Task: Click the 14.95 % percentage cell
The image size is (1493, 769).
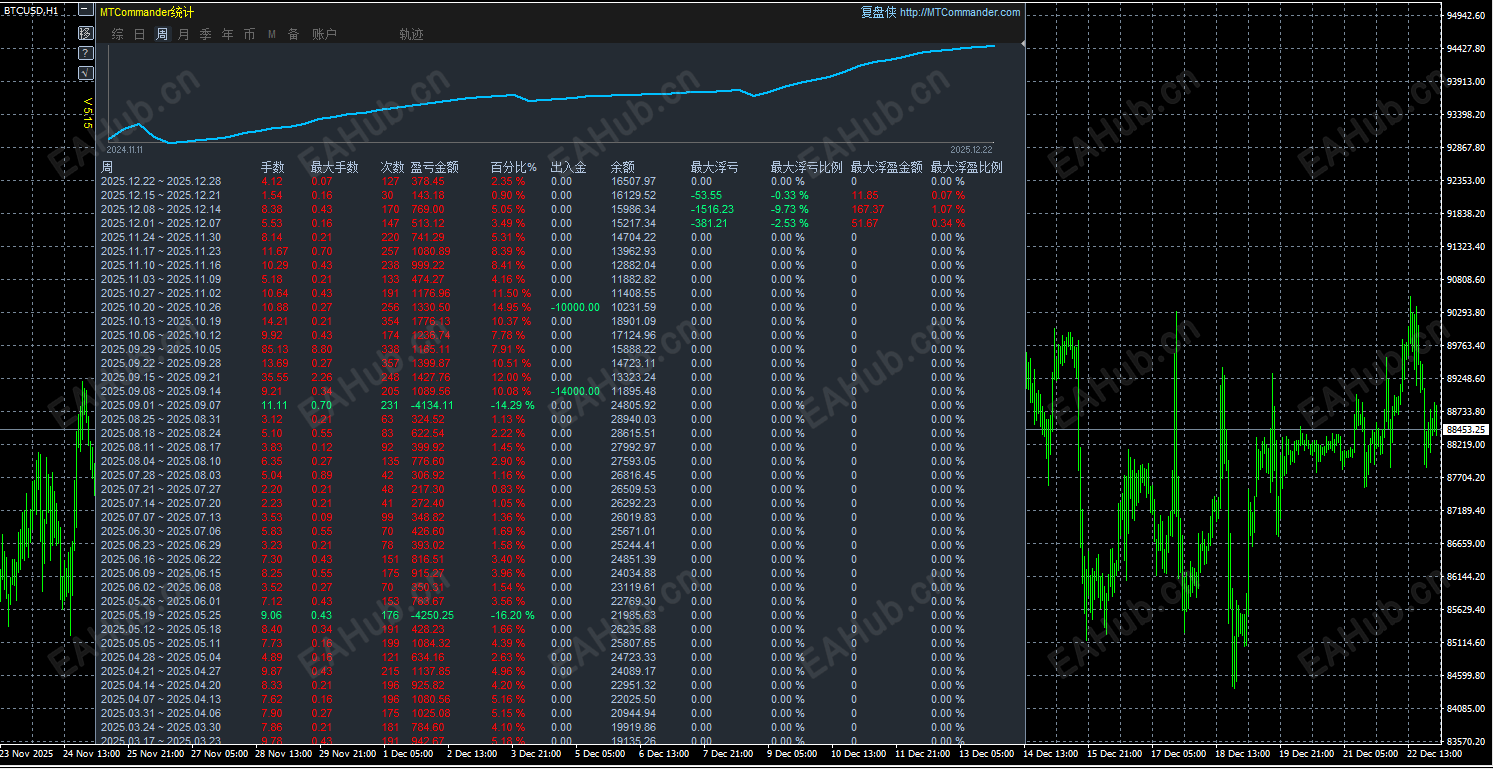Action: [513, 307]
